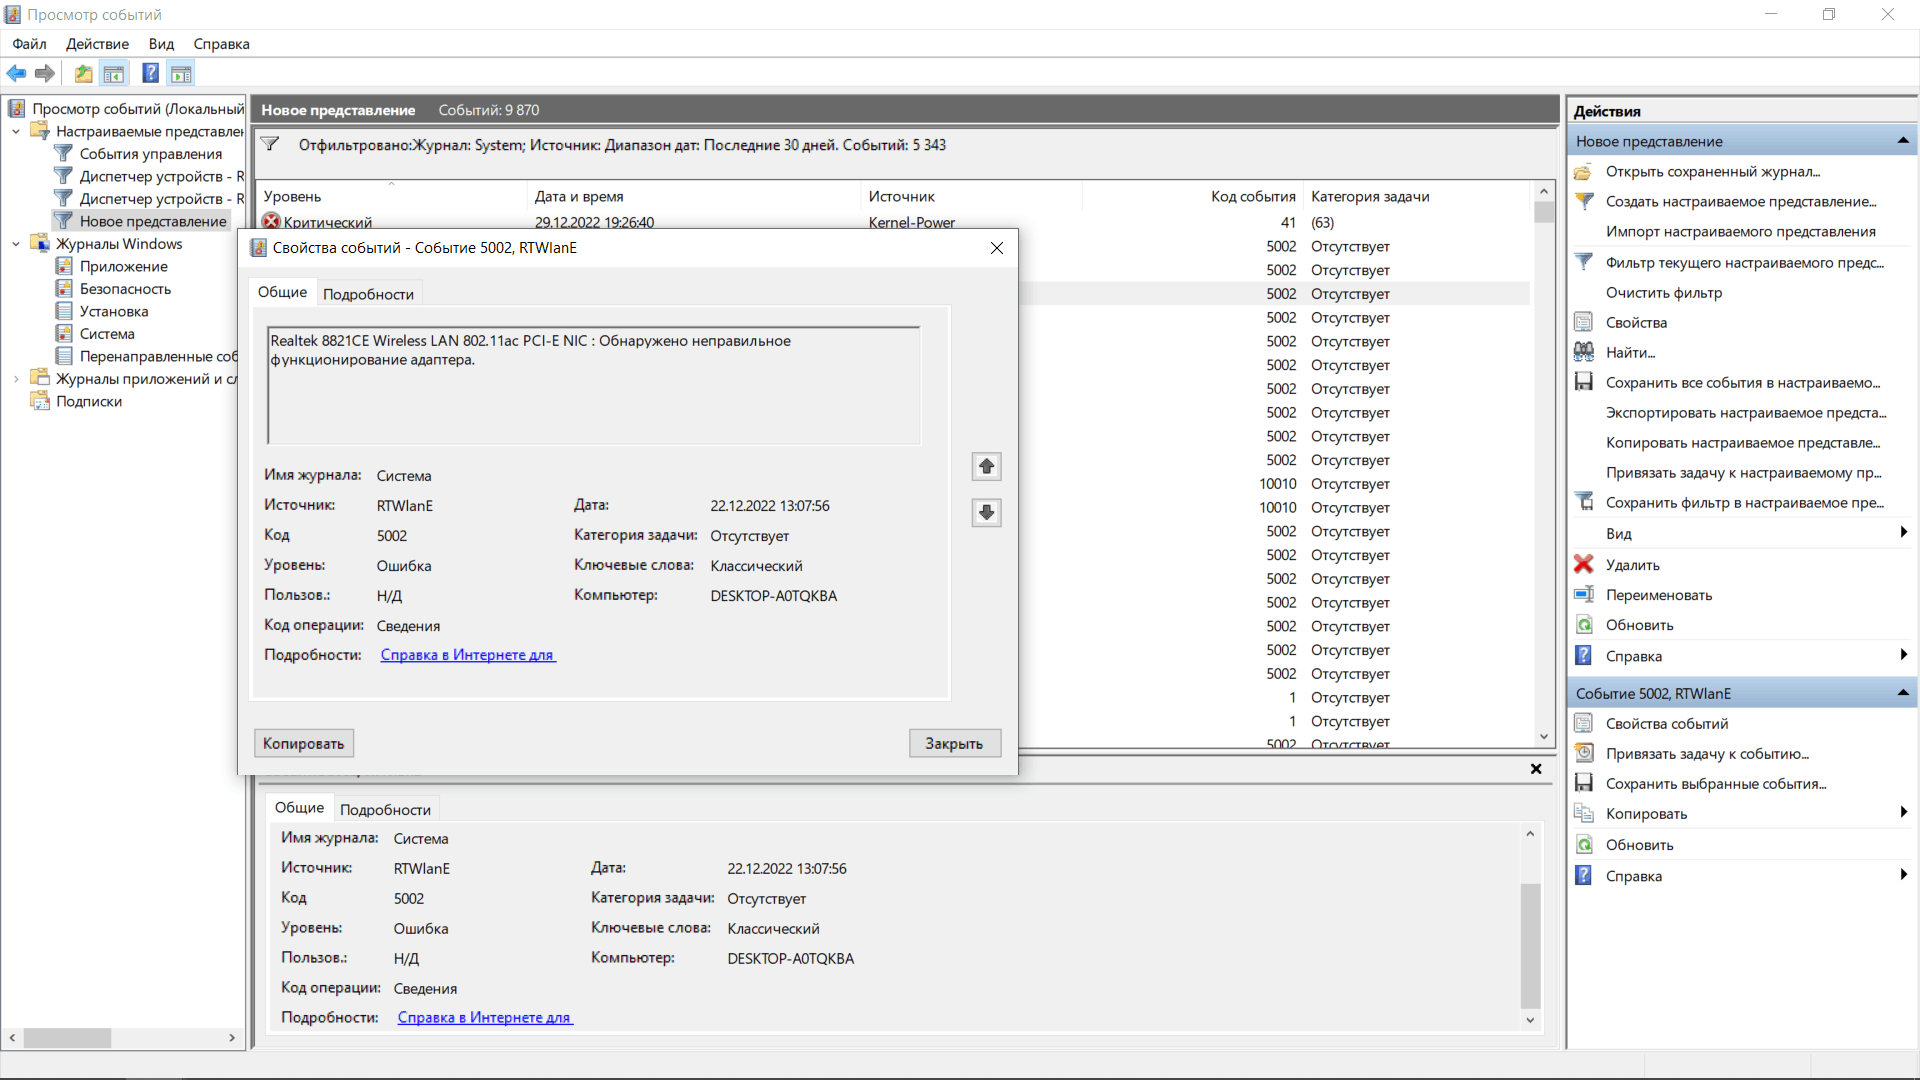Select Безопасность log in tree
1920x1080 pixels.
click(125, 288)
